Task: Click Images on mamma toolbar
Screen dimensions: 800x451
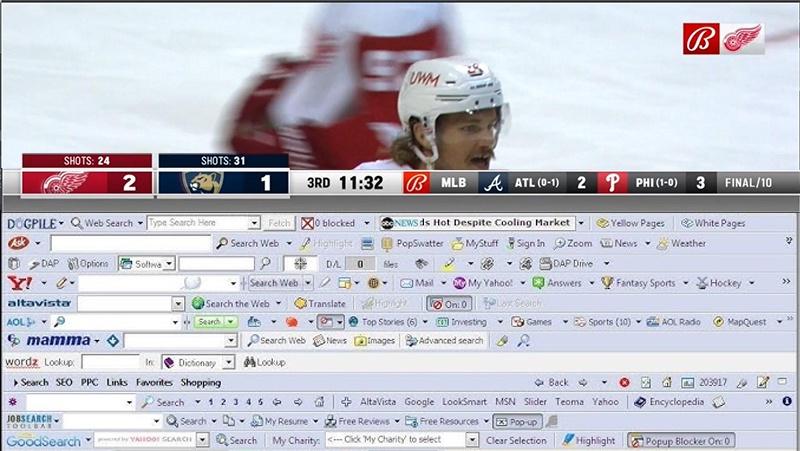Action: point(375,340)
